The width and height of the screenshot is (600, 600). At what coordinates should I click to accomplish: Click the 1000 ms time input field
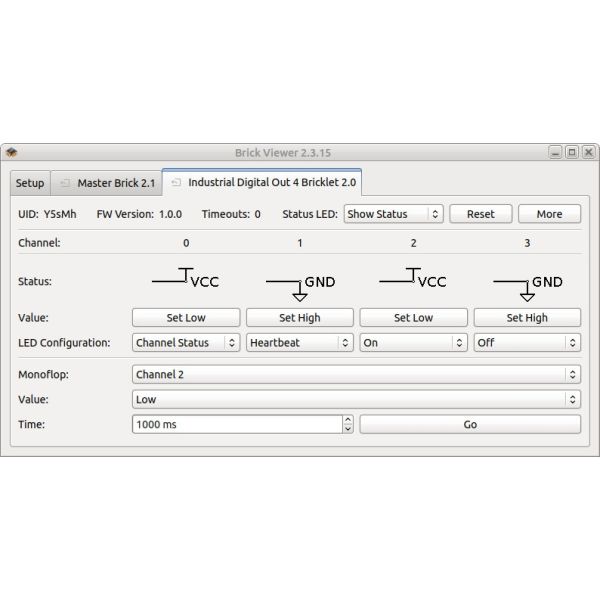pos(237,424)
